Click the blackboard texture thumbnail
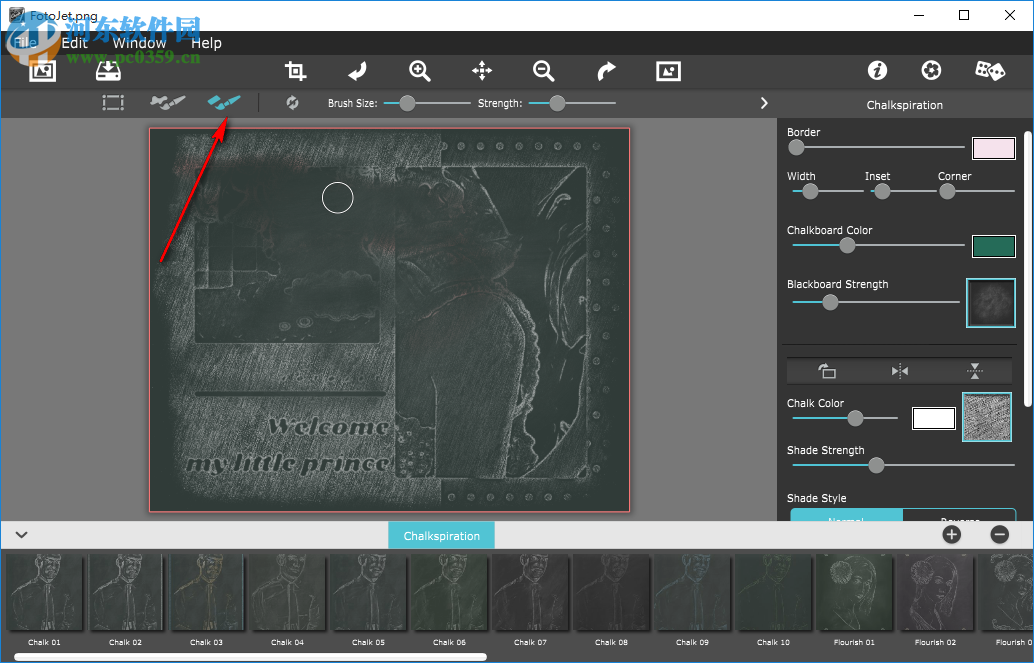Image resolution: width=1034 pixels, height=663 pixels. click(x=990, y=303)
